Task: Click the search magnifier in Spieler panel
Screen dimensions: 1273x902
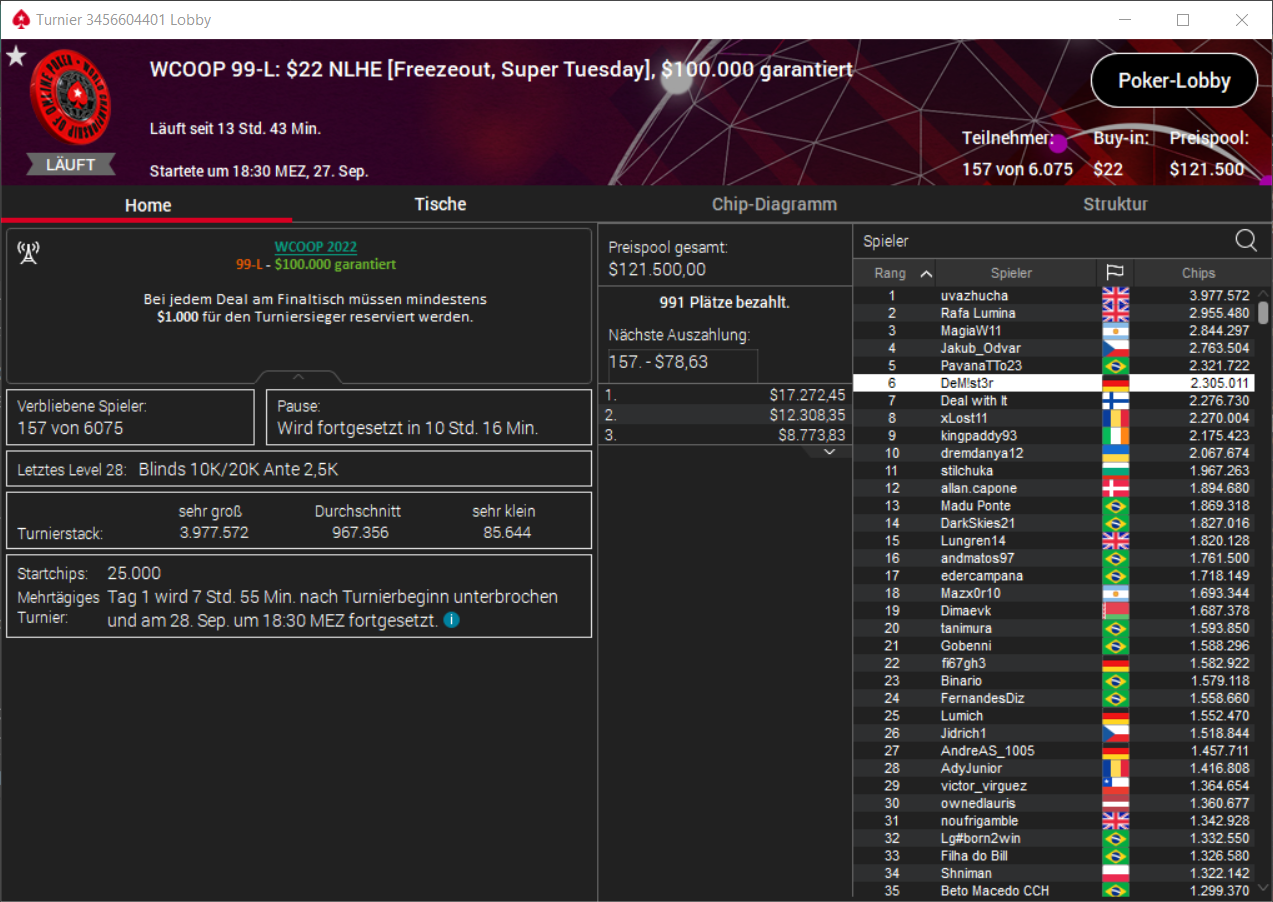Action: [1246, 240]
